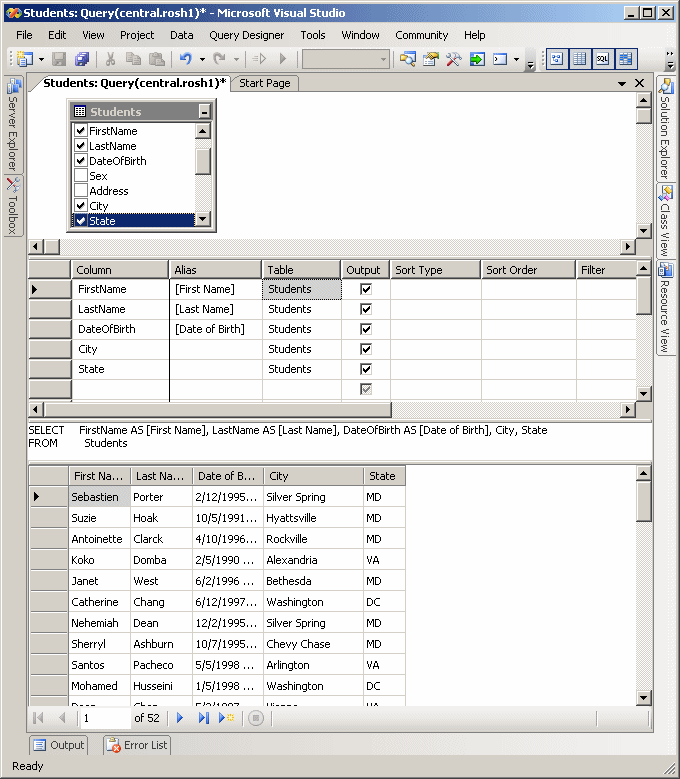This screenshot has width=680, height=779.
Task: Click the Cut scissors icon
Action: pos(110,59)
